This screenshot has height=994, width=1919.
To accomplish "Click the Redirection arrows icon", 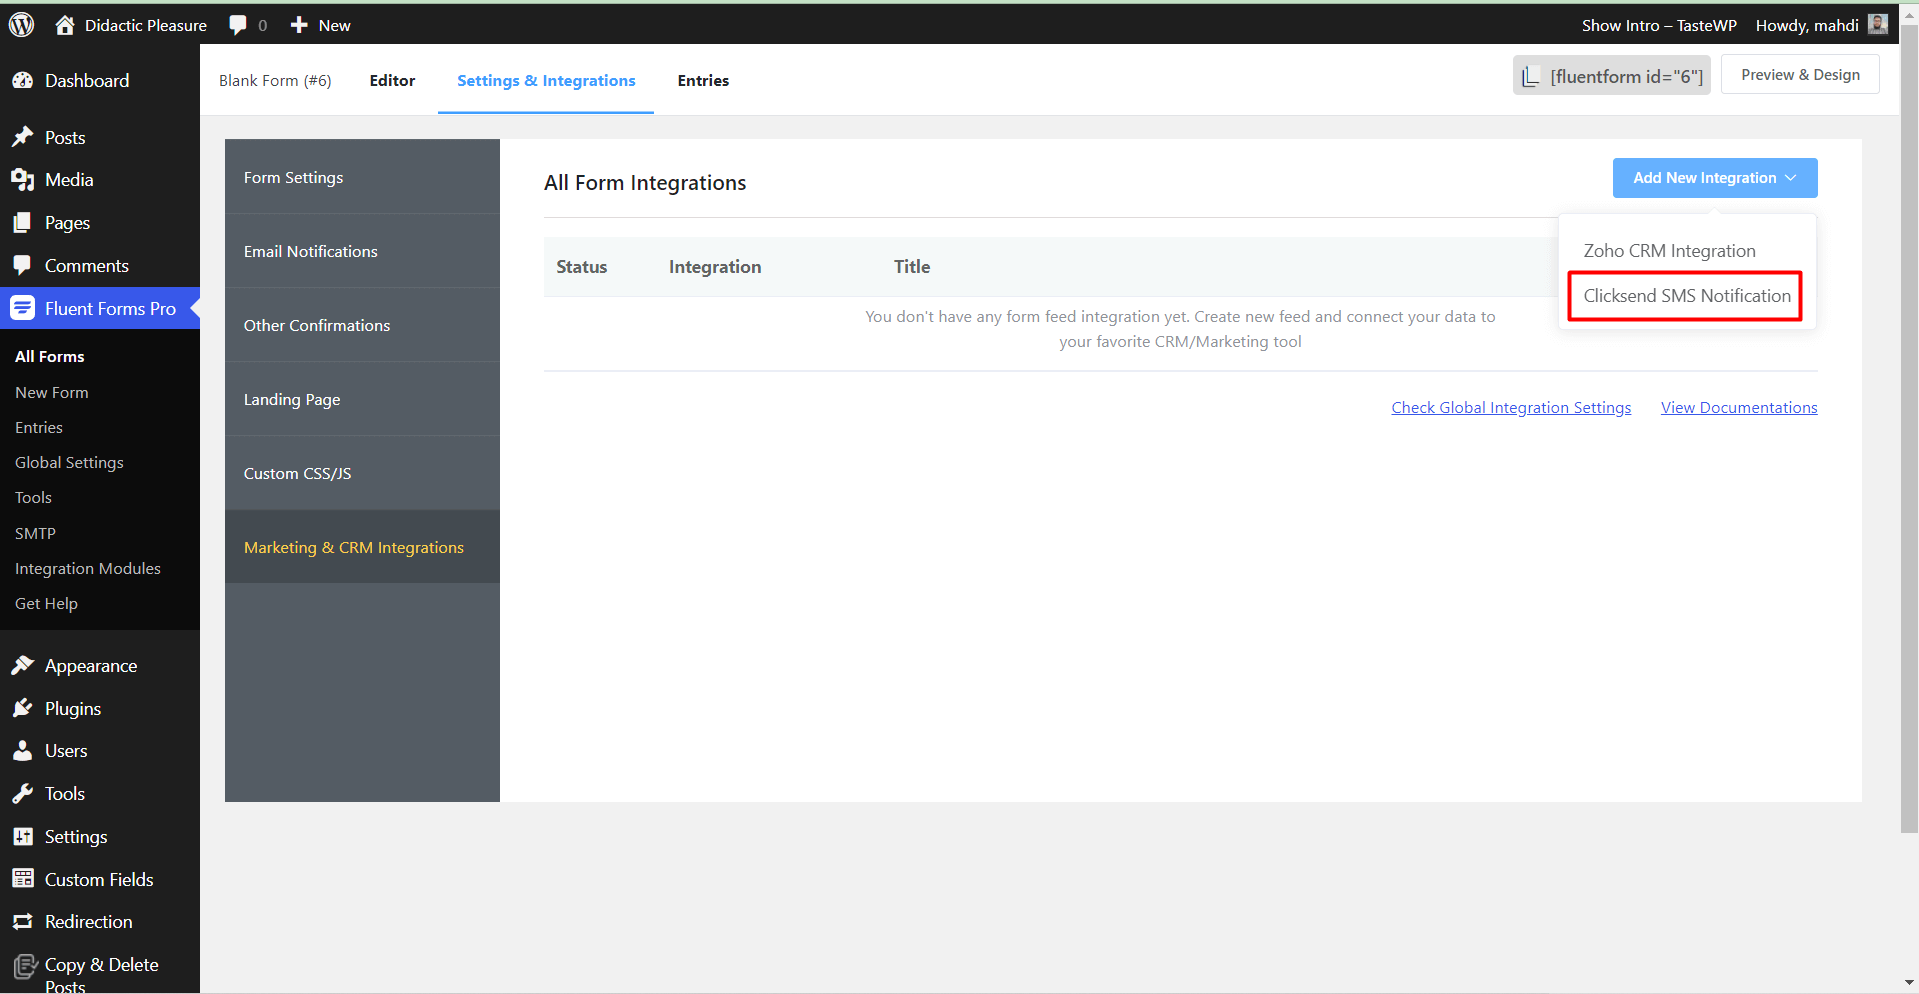I will 23,922.
